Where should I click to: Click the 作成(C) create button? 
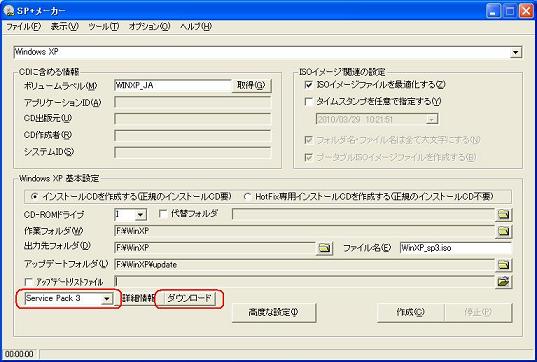(410, 312)
